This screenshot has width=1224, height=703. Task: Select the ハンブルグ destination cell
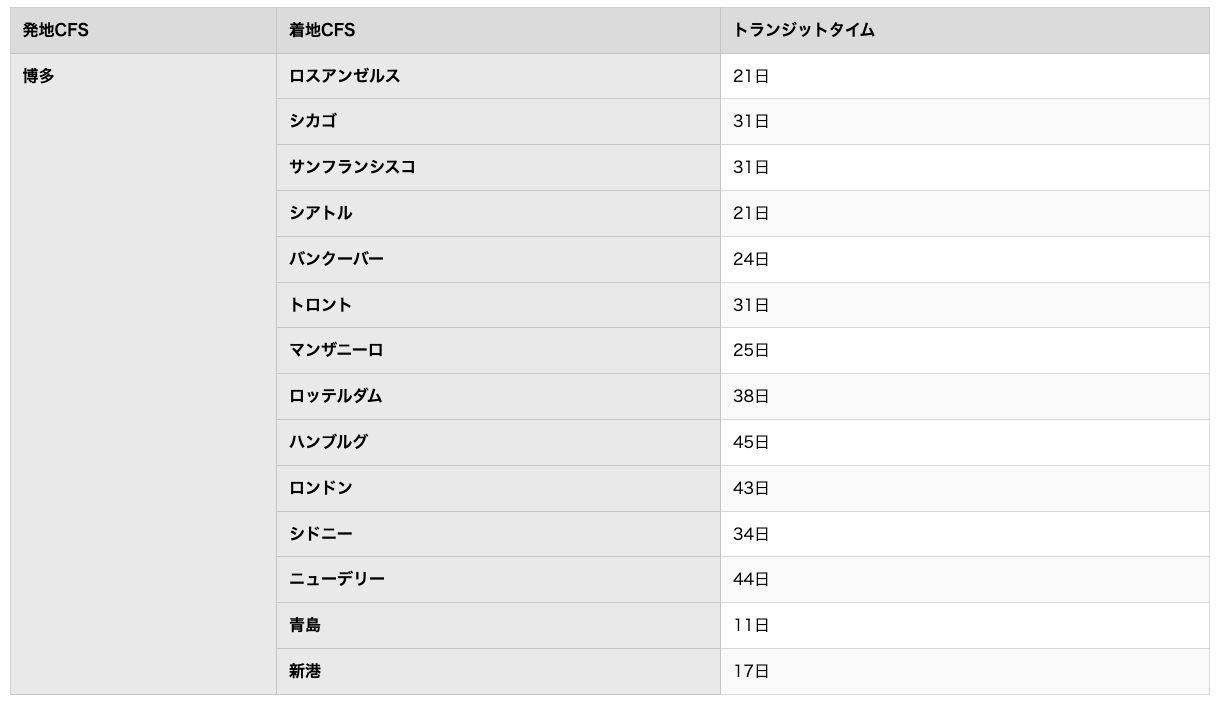click(x=498, y=442)
